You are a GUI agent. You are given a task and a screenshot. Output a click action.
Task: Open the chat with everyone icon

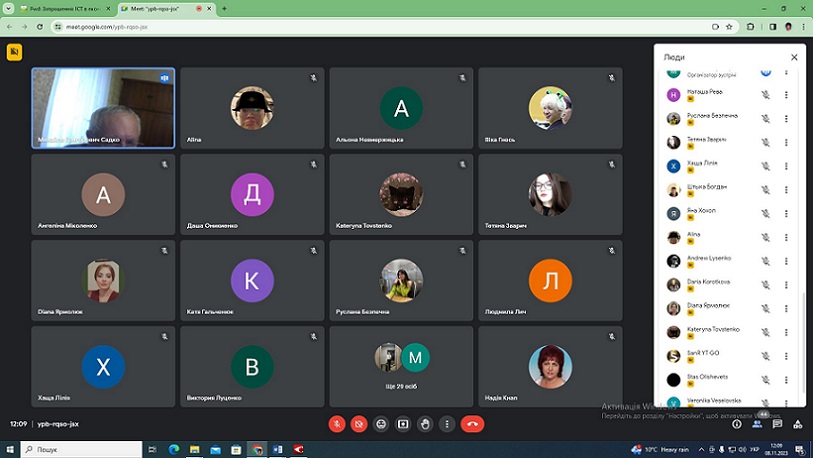point(777,424)
